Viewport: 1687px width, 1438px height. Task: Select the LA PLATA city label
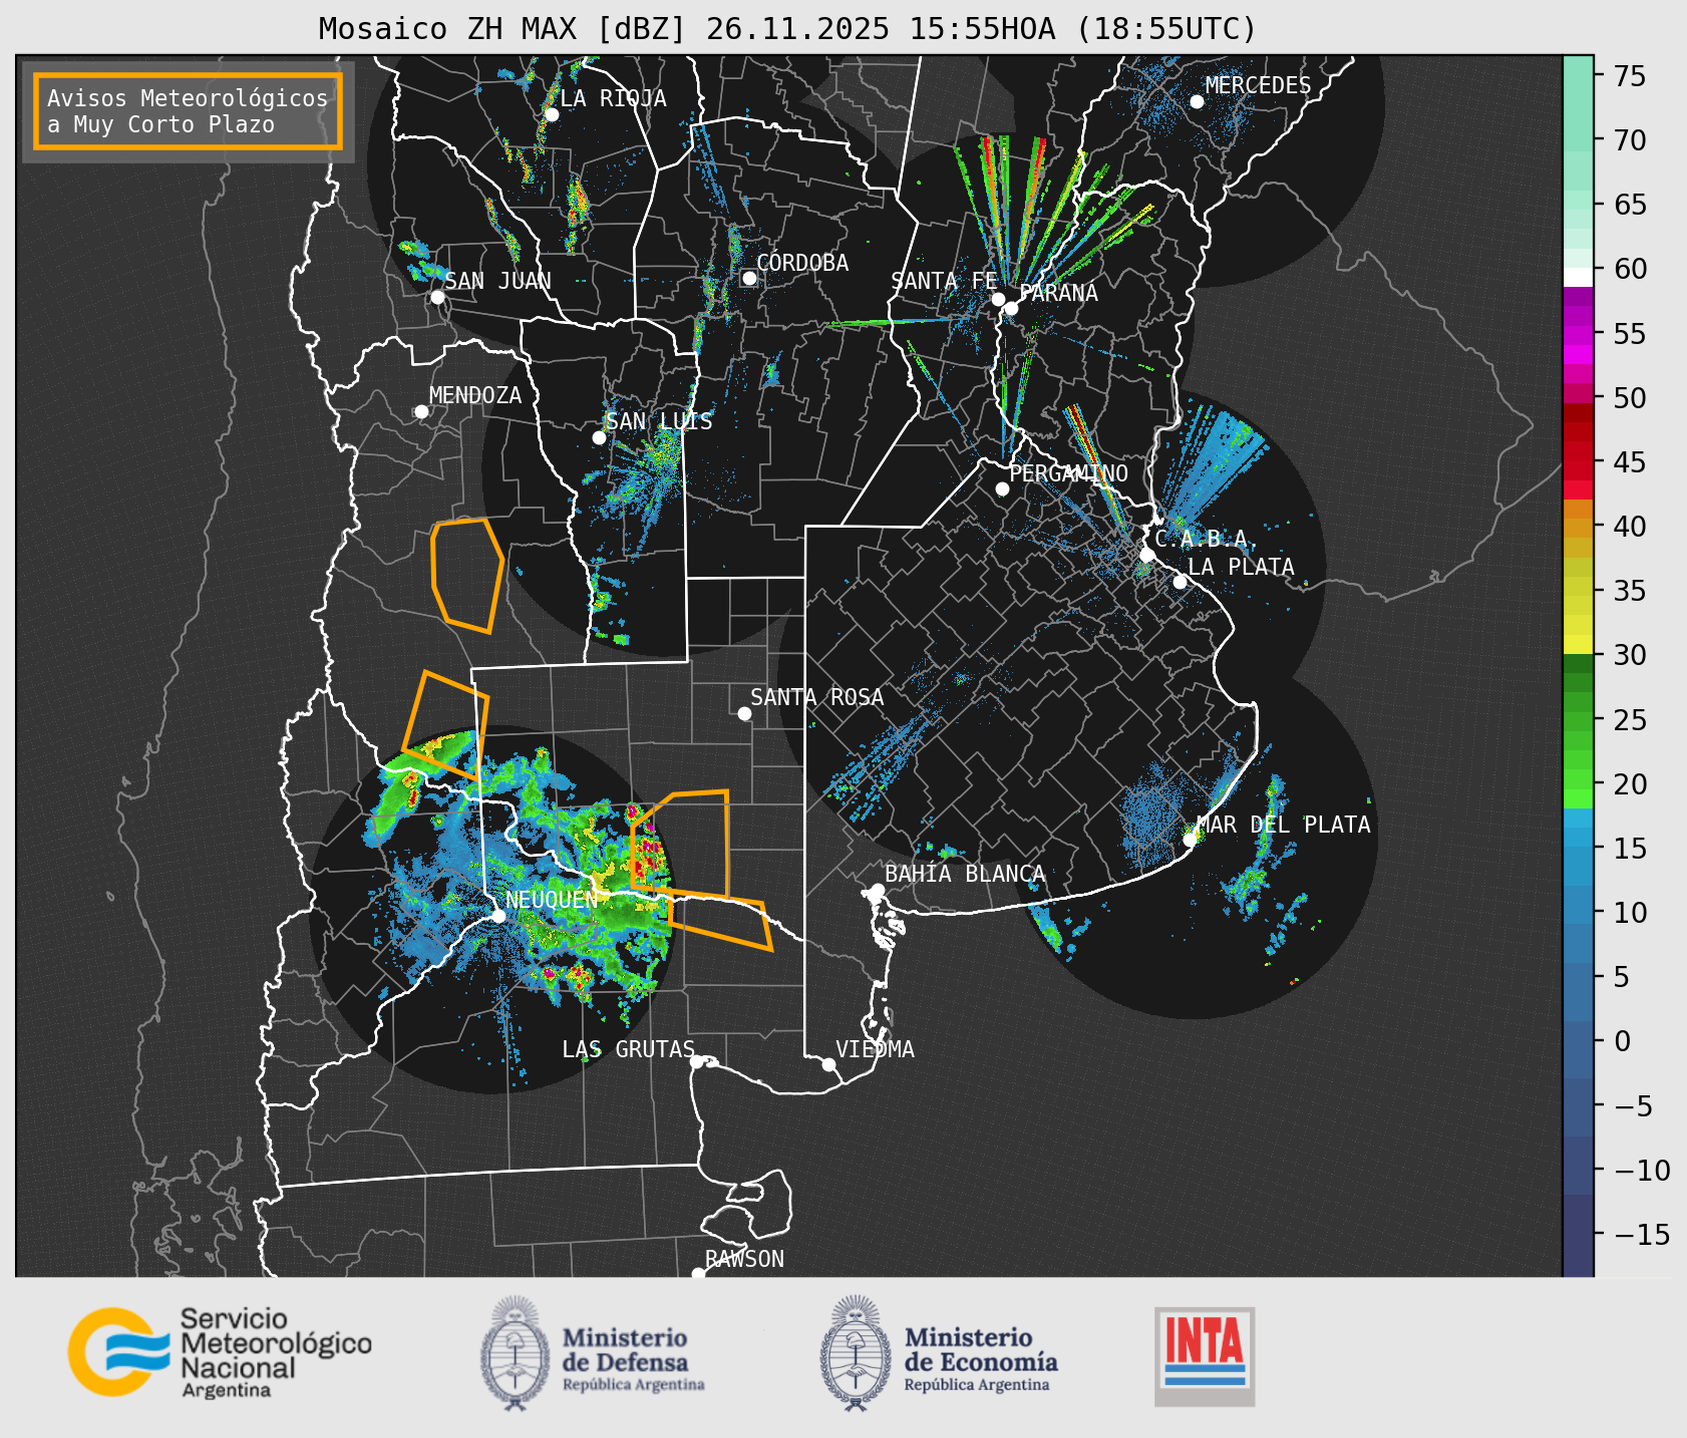point(1241,567)
